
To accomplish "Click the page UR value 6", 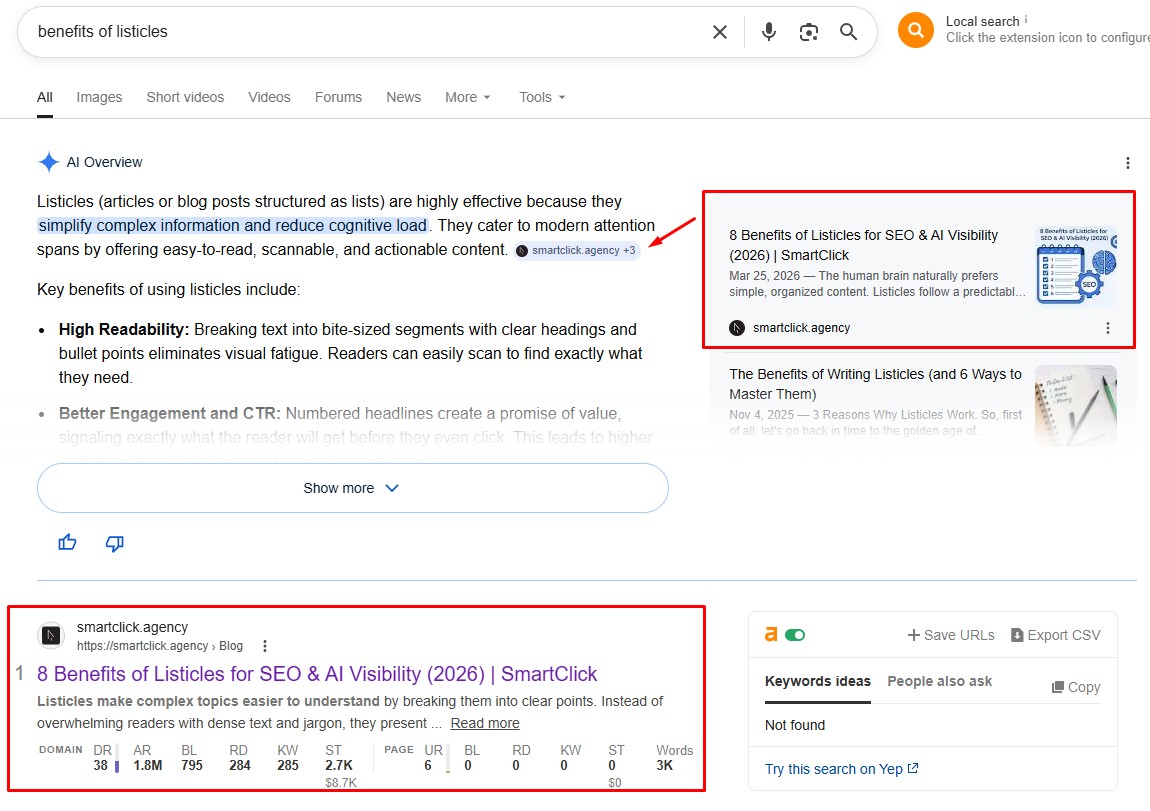I will (428, 766).
